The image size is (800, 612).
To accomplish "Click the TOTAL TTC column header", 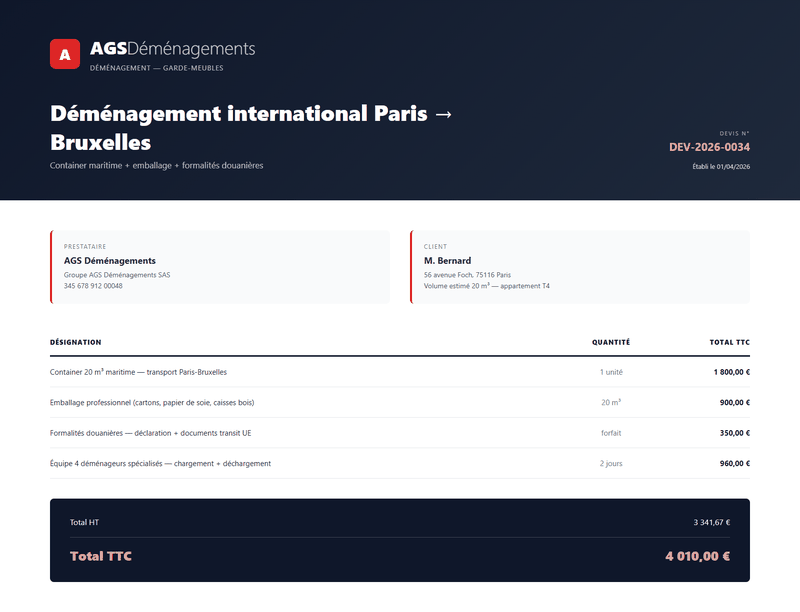I will pos(730,342).
